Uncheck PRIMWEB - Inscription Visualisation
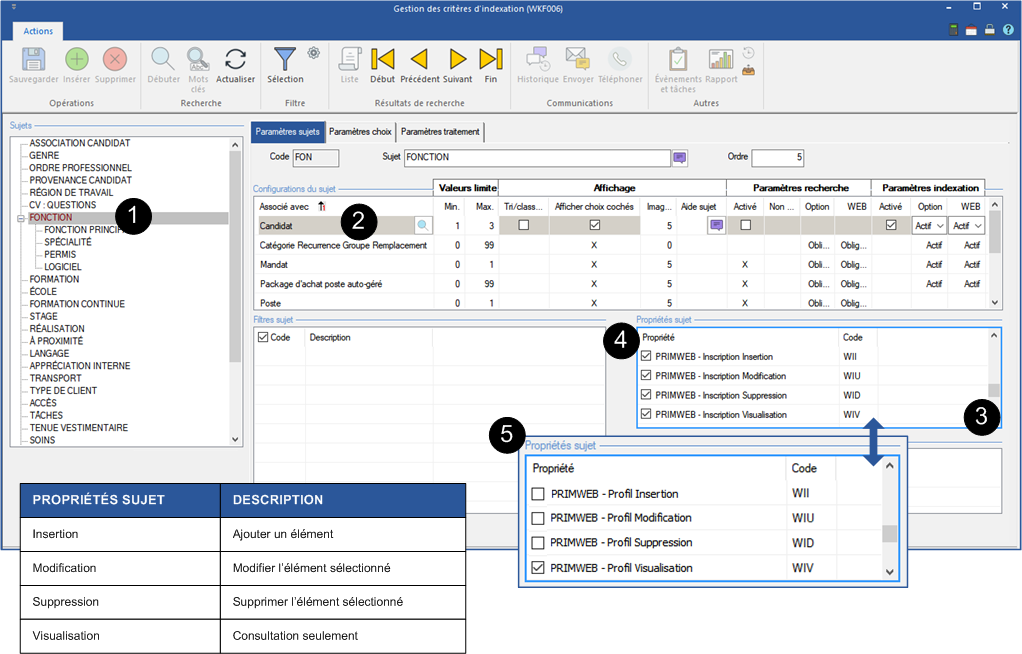The height and width of the screenshot is (654, 1022). pos(646,414)
